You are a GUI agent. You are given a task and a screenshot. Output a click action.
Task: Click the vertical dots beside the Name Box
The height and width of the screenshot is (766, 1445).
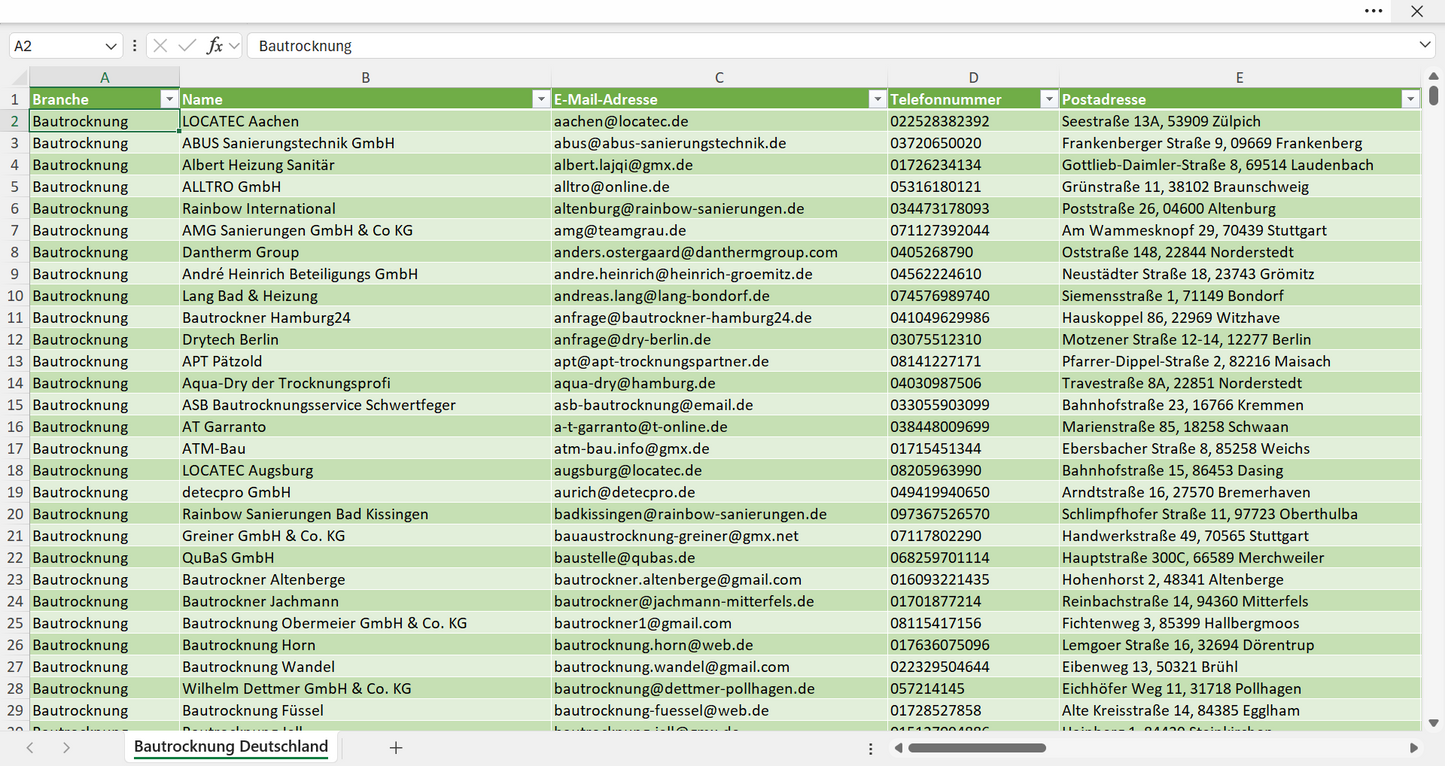pyautogui.click(x=135, y=46)
